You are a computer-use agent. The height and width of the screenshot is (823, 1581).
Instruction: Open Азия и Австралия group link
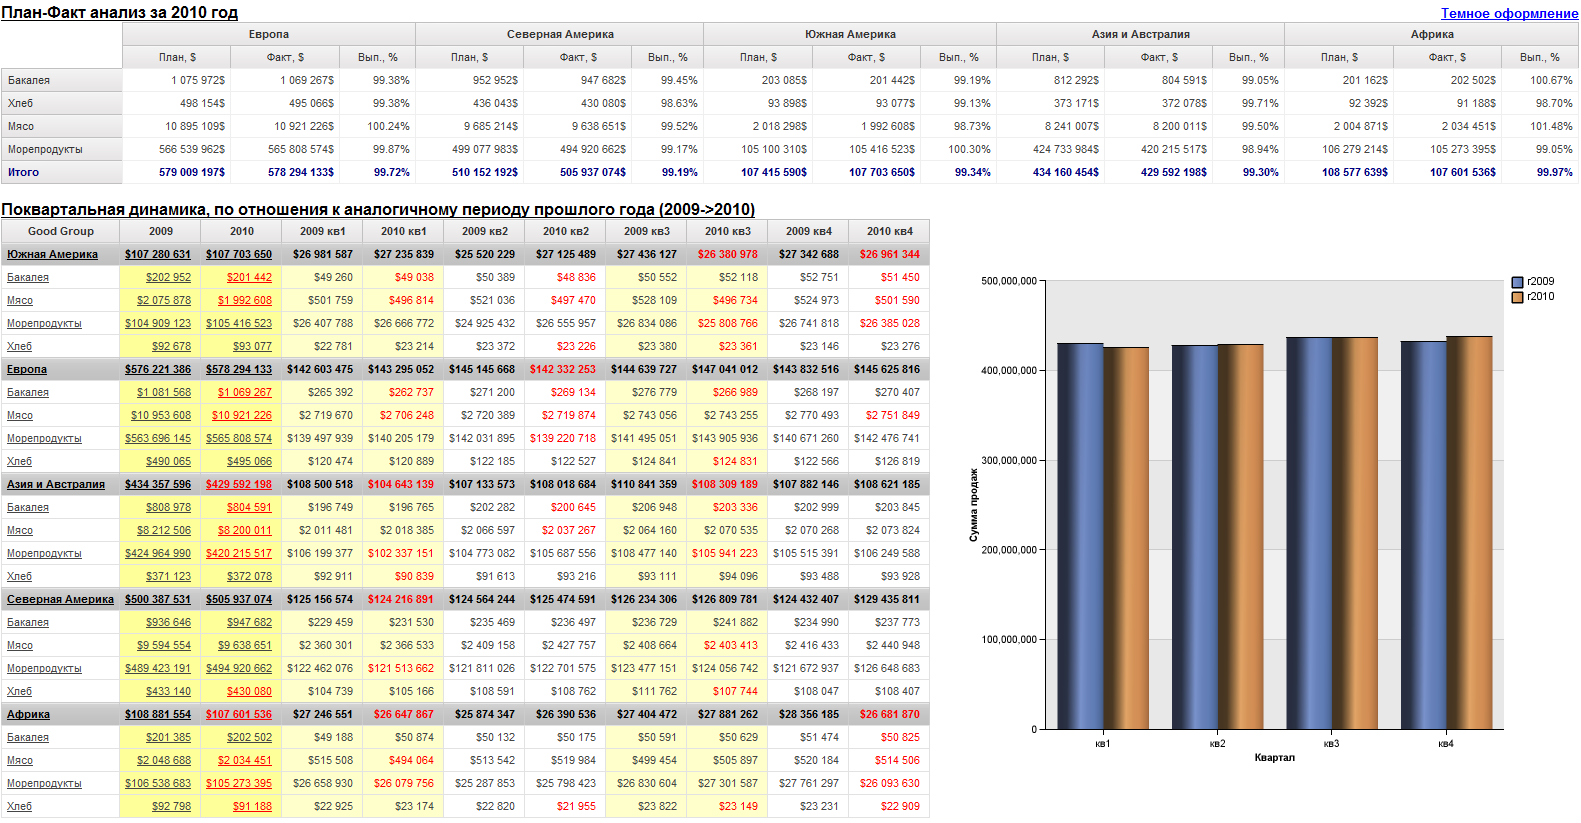click(x=56, y=484)
